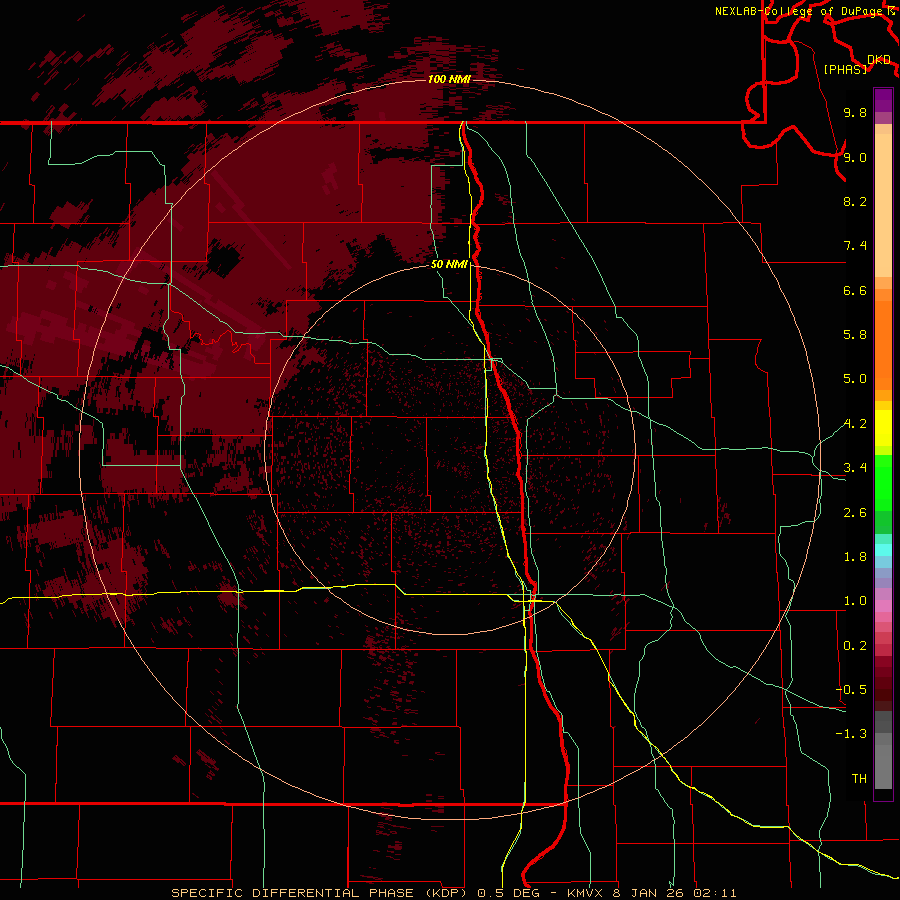The image size is (900, 900).
Task: Click the 50 NMI range ring label
Action: (x=449, y=264)
